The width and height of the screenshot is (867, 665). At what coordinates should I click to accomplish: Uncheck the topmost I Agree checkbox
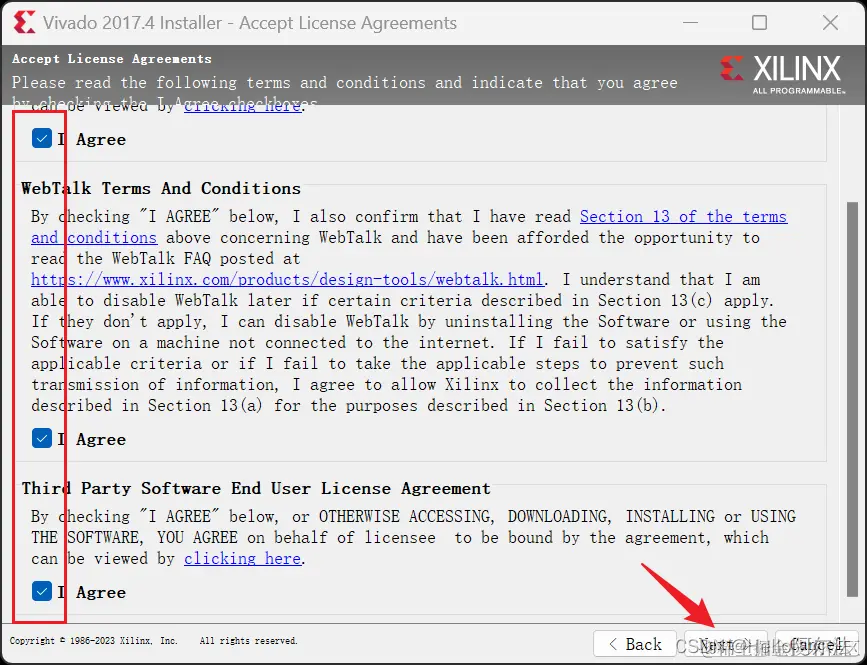pyautogui.click(x=42, y=139)
